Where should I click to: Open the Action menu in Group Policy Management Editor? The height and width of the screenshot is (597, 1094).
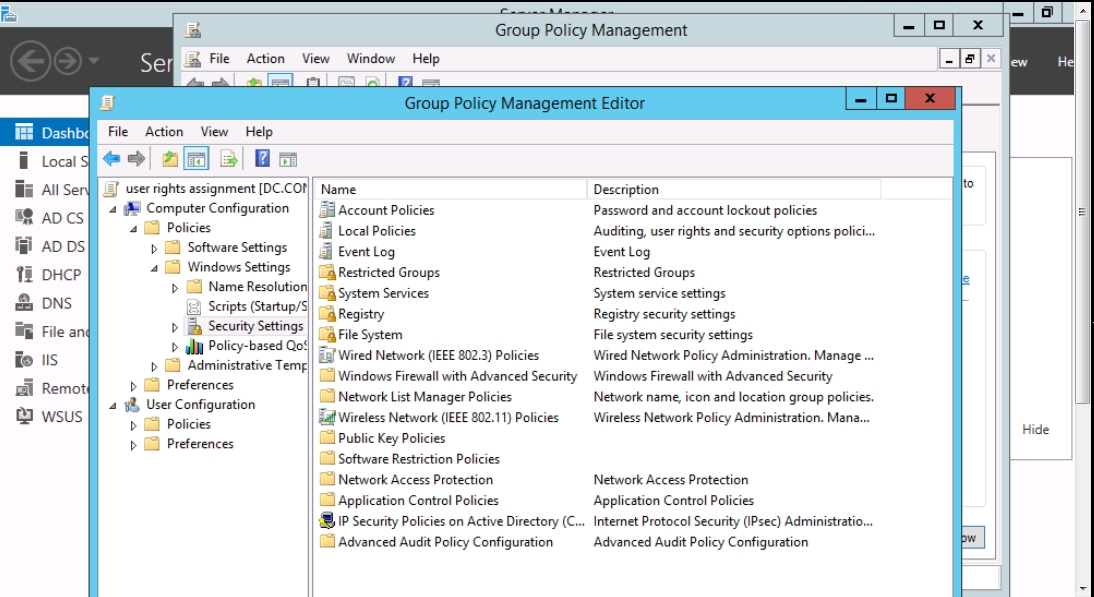(164, 132)
